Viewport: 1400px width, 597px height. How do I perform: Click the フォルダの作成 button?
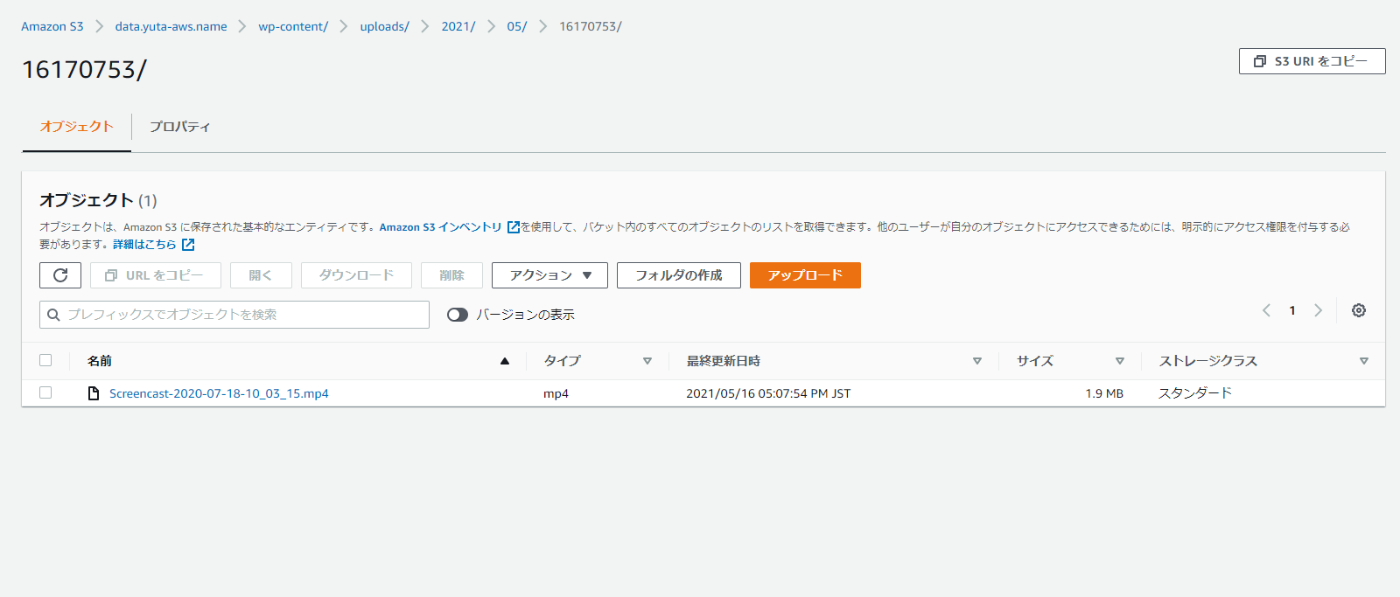679,275
